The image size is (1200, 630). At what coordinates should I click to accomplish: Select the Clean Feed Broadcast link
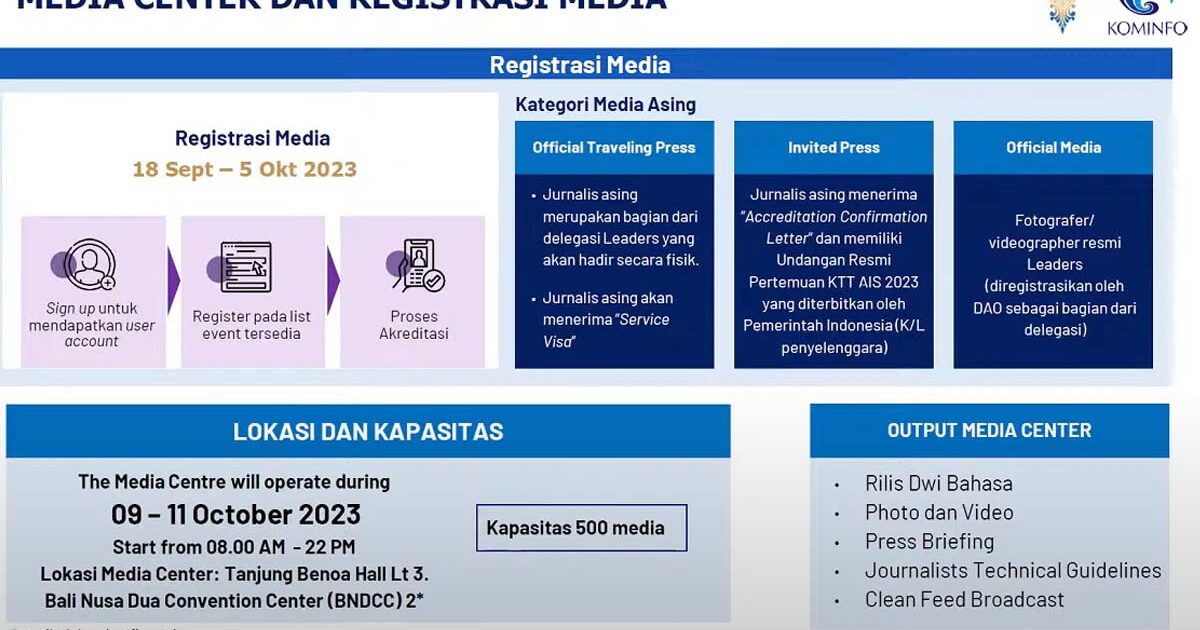965,599
